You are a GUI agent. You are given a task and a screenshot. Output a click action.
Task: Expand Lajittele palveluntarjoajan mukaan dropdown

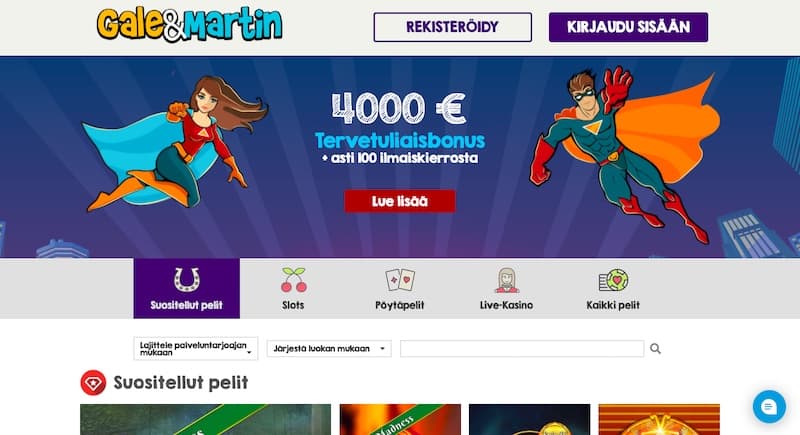tap(196, 349)
